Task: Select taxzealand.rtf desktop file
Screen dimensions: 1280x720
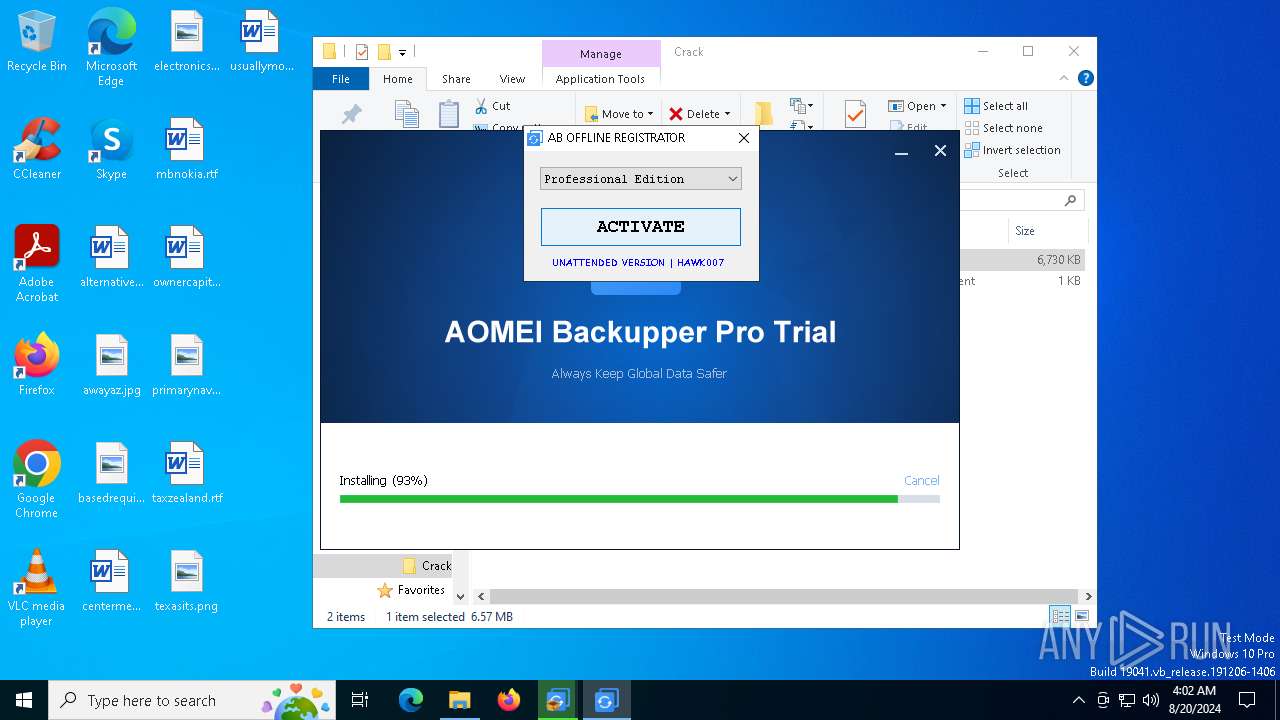Action: 186,473
